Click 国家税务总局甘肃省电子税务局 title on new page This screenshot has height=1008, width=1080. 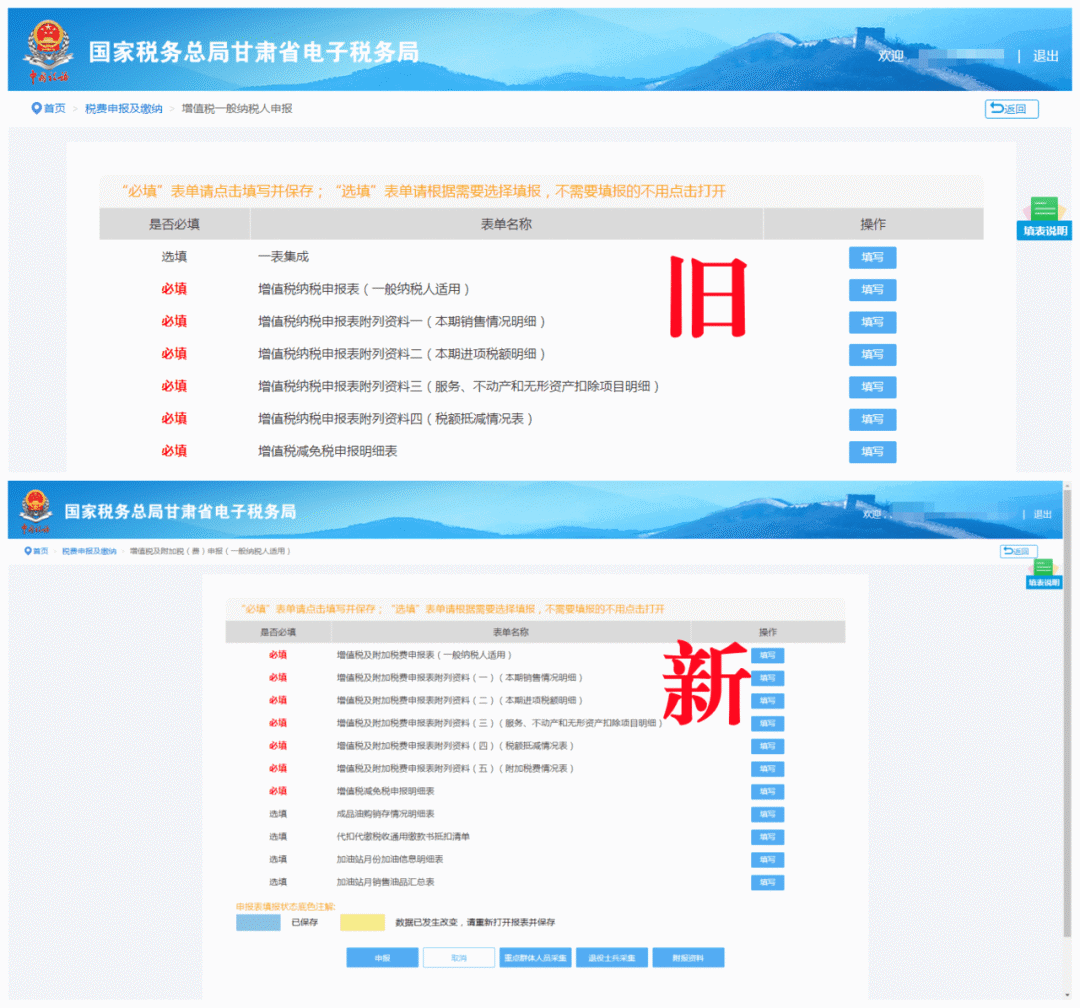pos(180,511)
